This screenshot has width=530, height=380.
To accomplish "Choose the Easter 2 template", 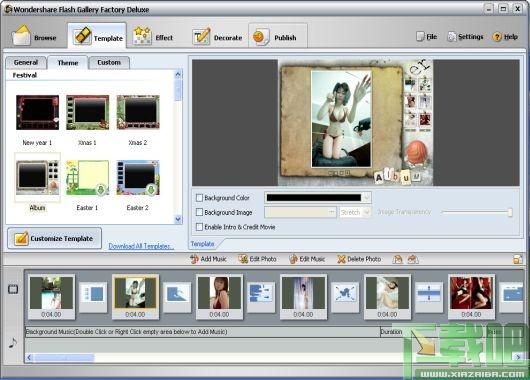I will tap(138, 178).
